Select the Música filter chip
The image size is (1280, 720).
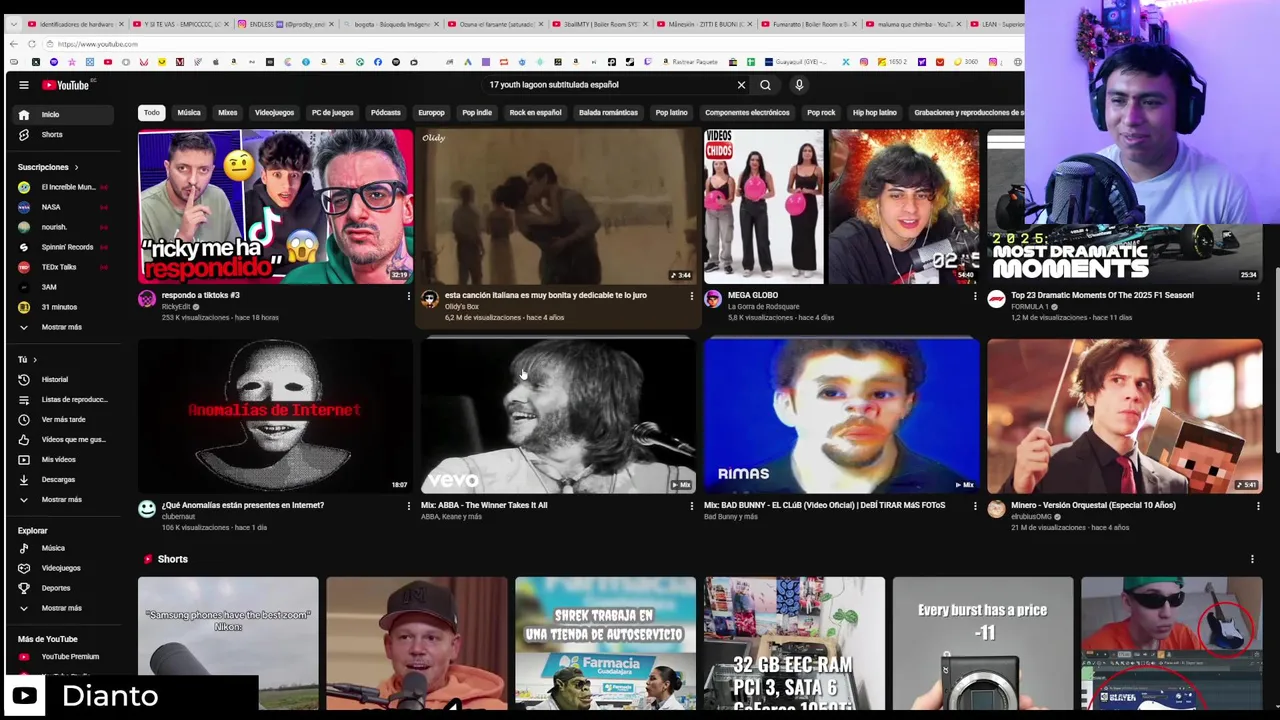pyautogui.click(x=189, y=113)
